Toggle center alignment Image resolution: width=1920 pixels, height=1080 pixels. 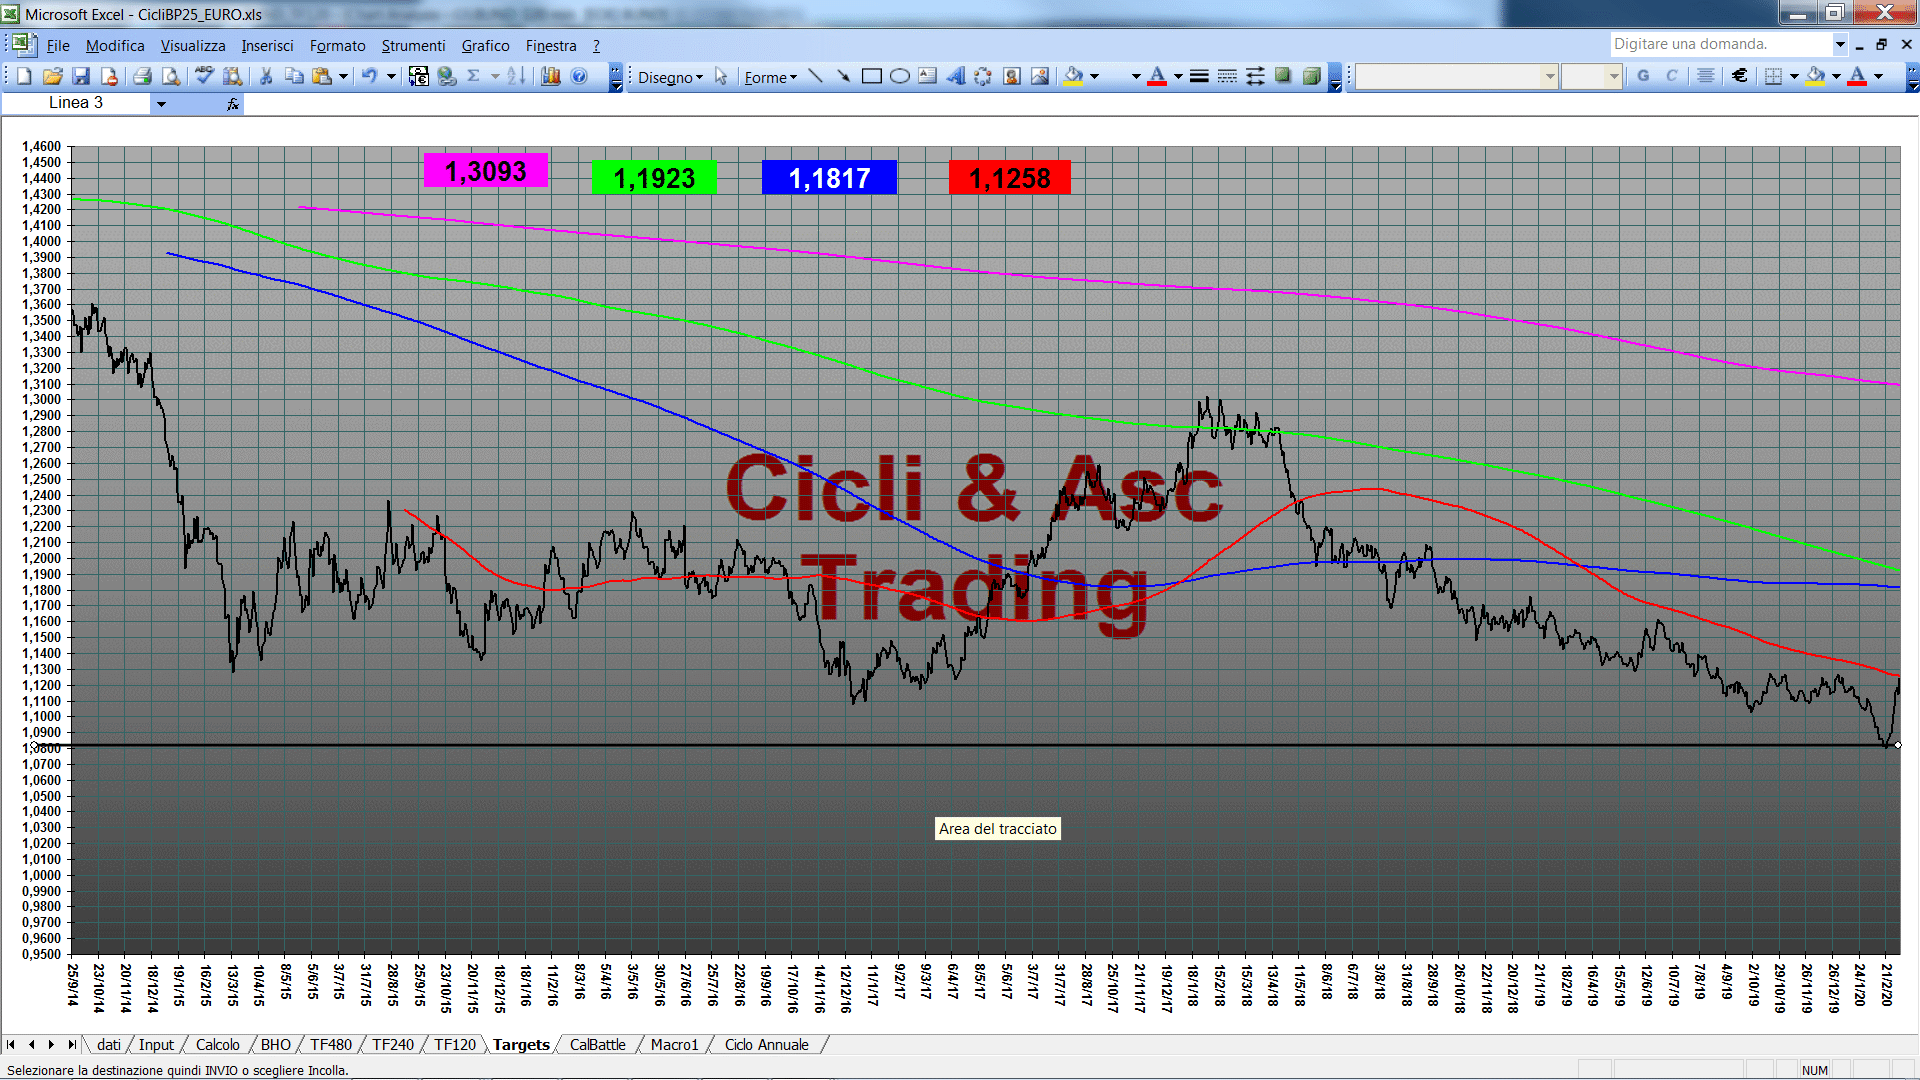1706,77
